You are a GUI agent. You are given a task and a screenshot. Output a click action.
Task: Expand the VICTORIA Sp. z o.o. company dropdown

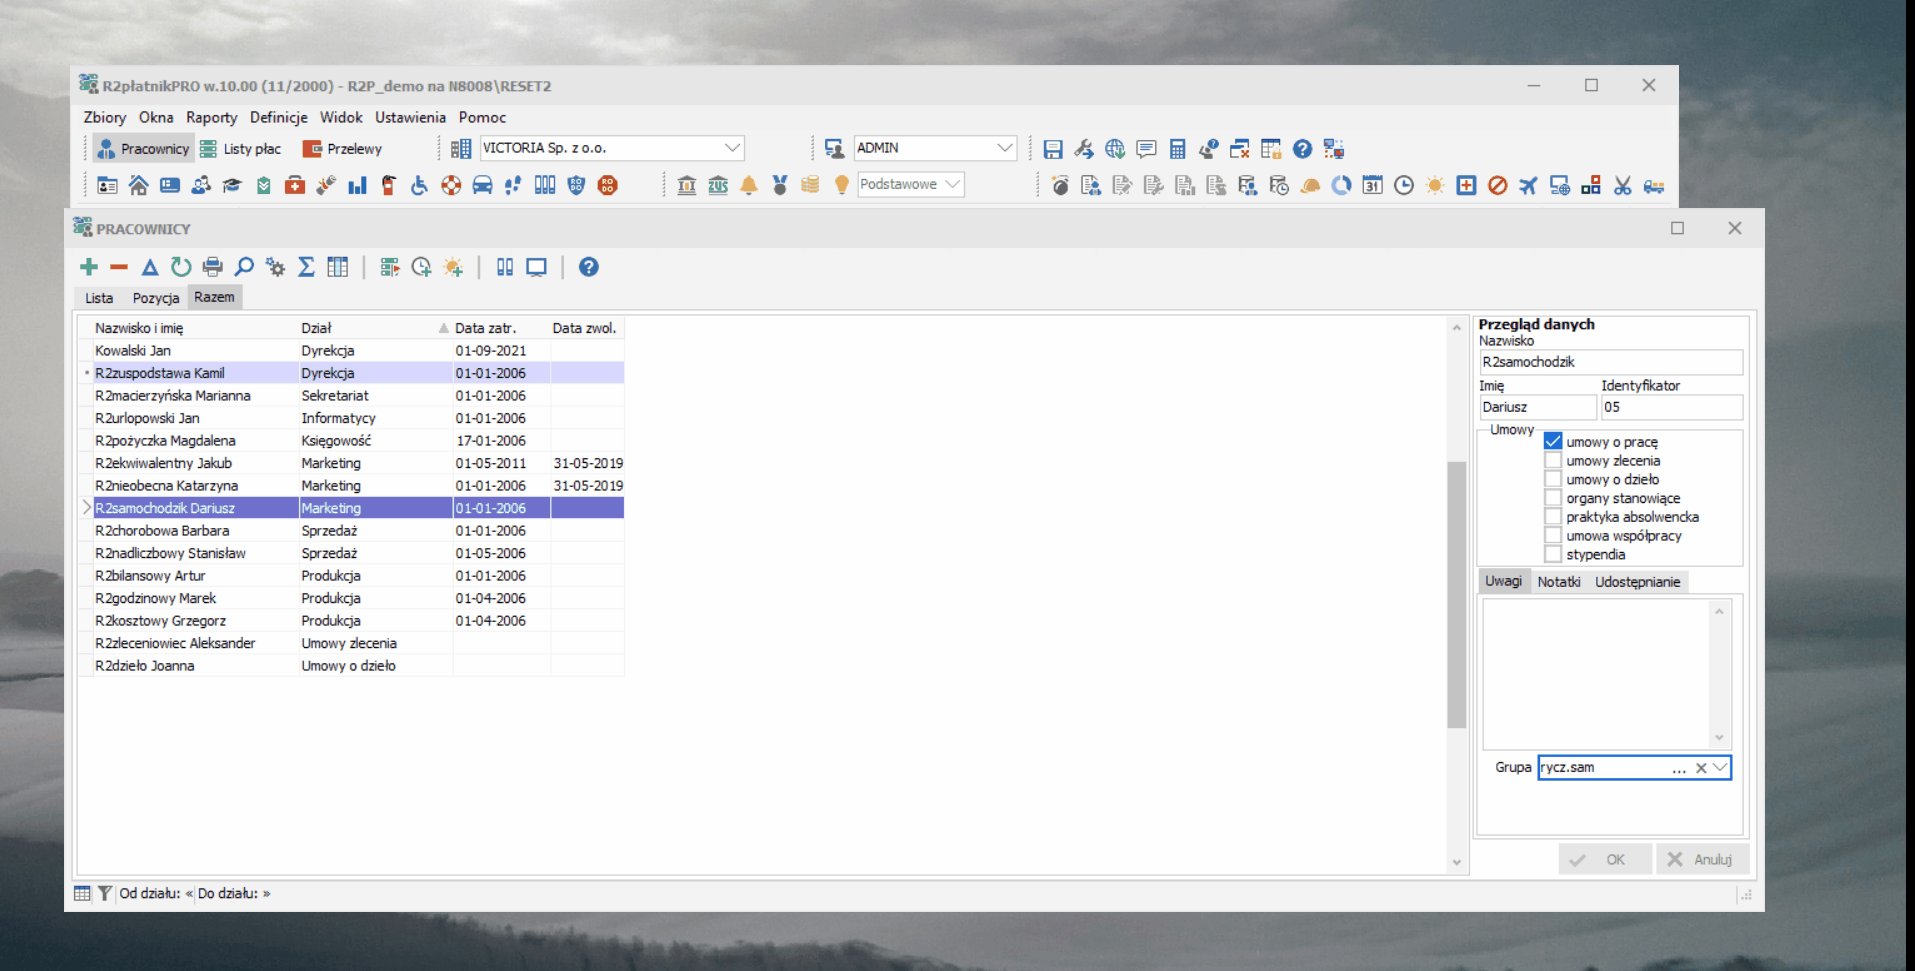(x=732, y=148)
